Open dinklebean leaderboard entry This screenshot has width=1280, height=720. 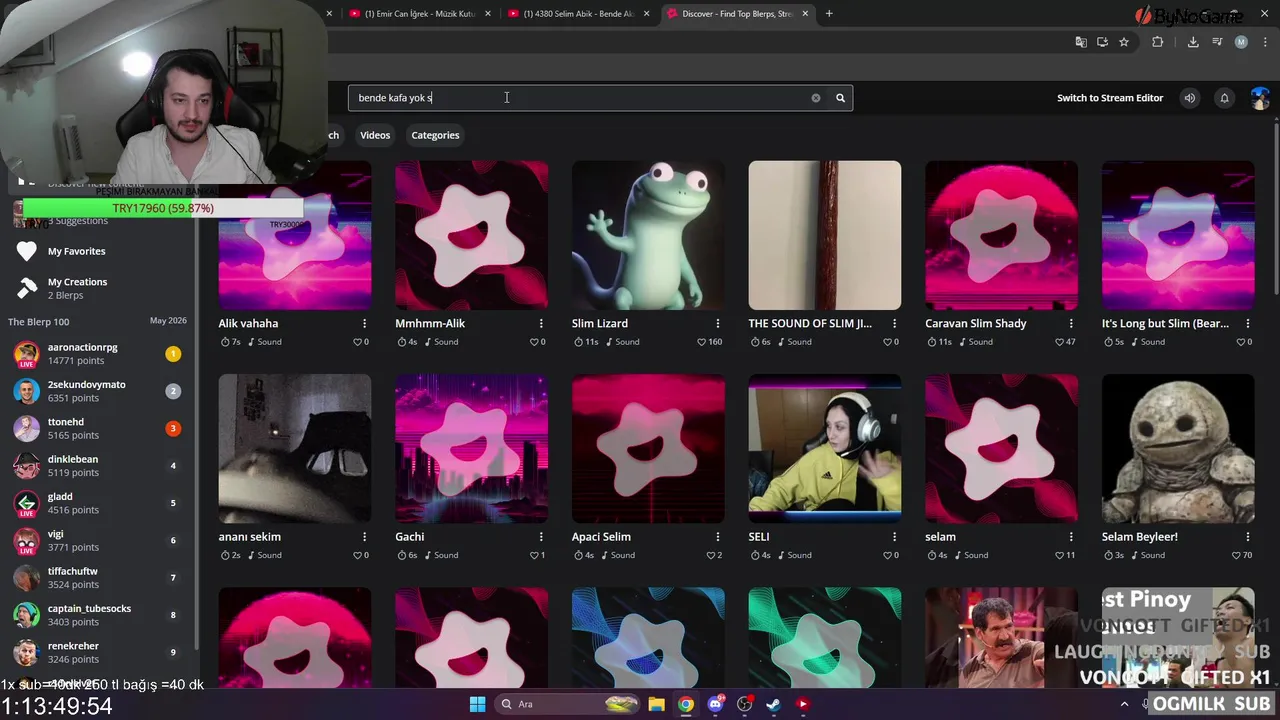97,466
